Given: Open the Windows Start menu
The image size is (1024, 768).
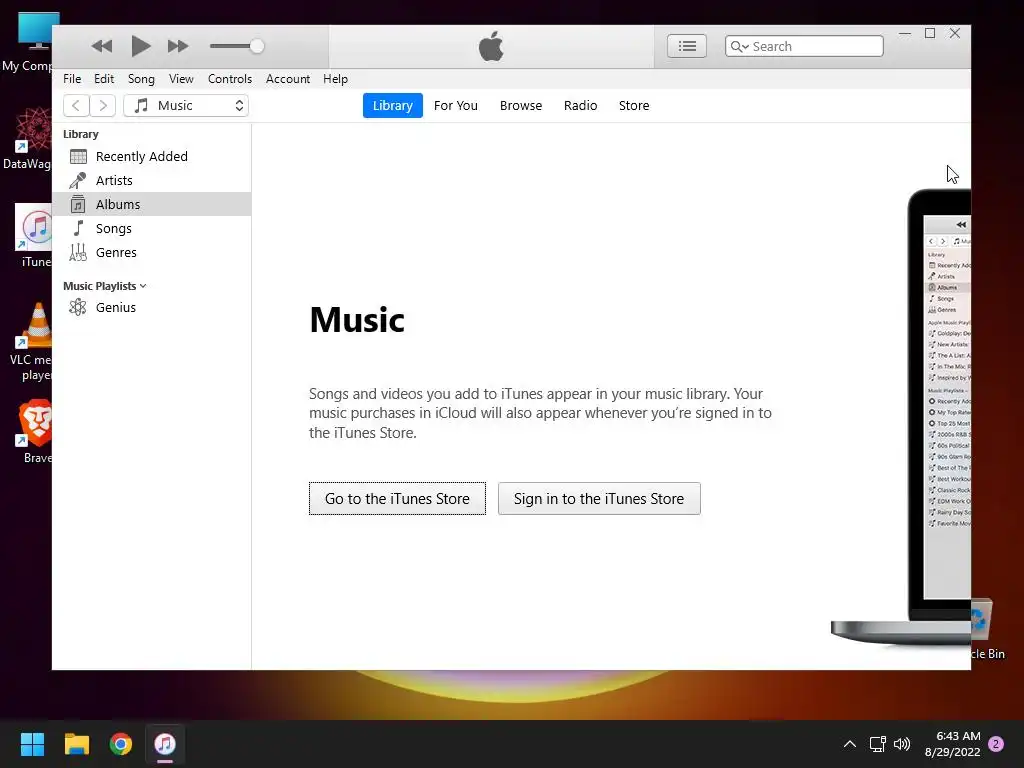Looking at the screenshot, I should click(x=32, y=744).
